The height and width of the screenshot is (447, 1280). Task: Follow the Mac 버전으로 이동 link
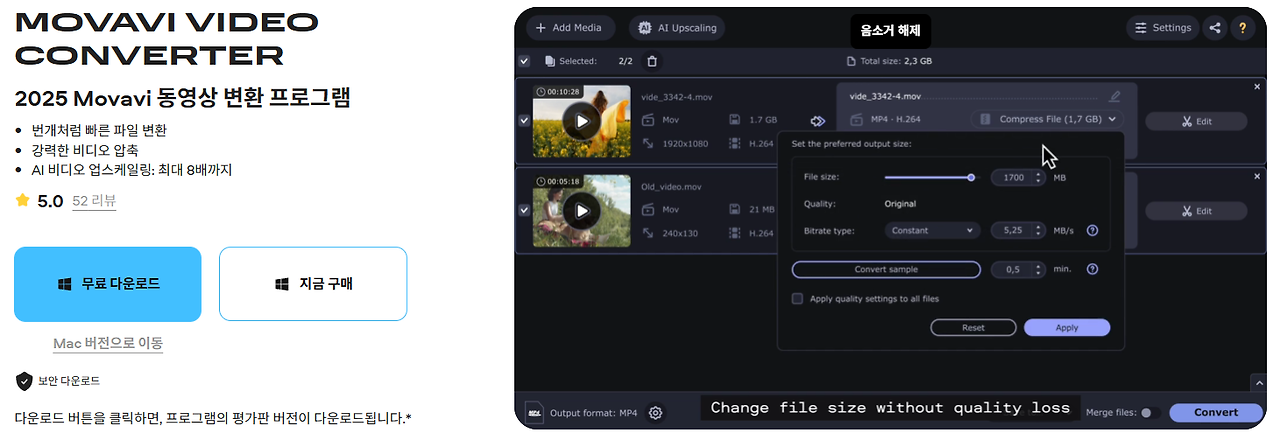(108, 343)
